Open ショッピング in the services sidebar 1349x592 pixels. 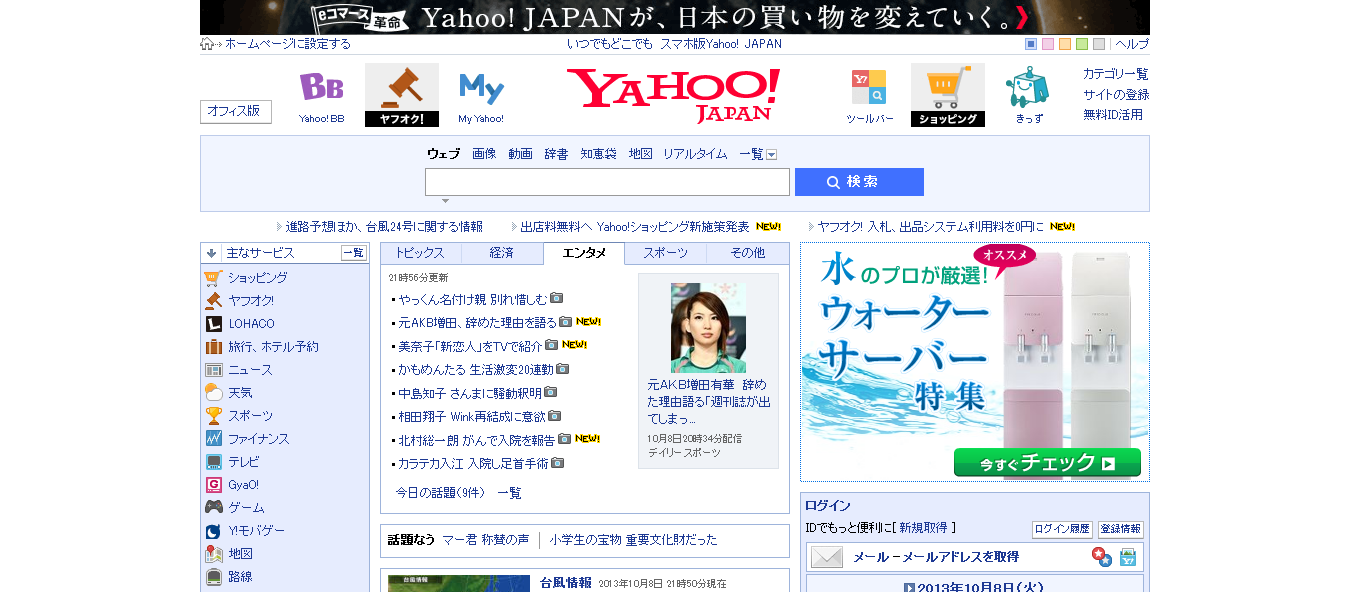258,278
